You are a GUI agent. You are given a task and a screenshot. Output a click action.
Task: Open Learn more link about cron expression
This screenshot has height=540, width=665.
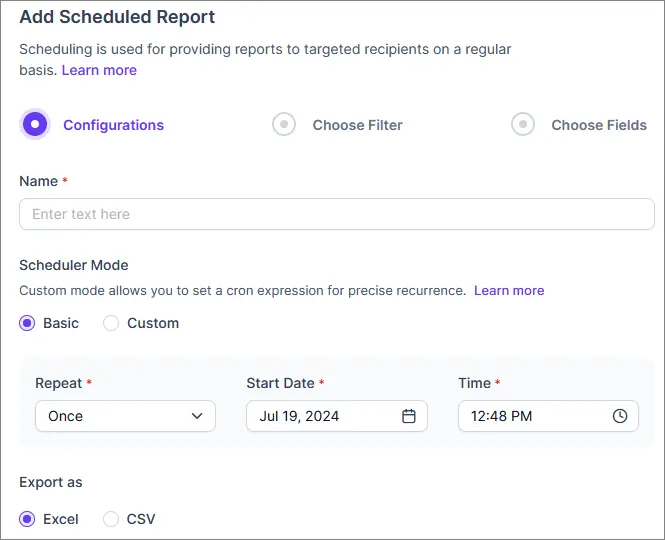[x=509, y=291]
